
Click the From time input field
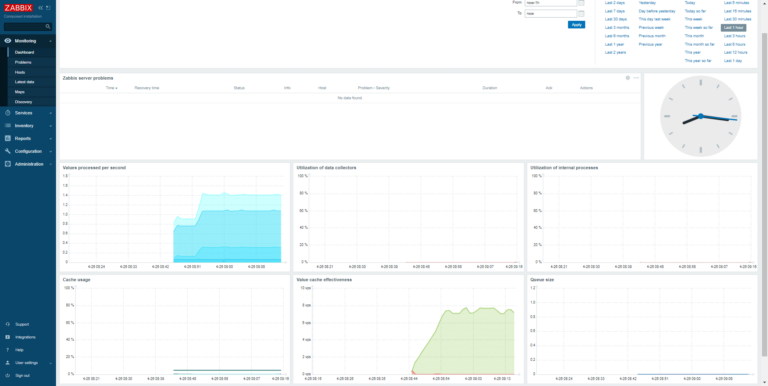click(551, 2)
